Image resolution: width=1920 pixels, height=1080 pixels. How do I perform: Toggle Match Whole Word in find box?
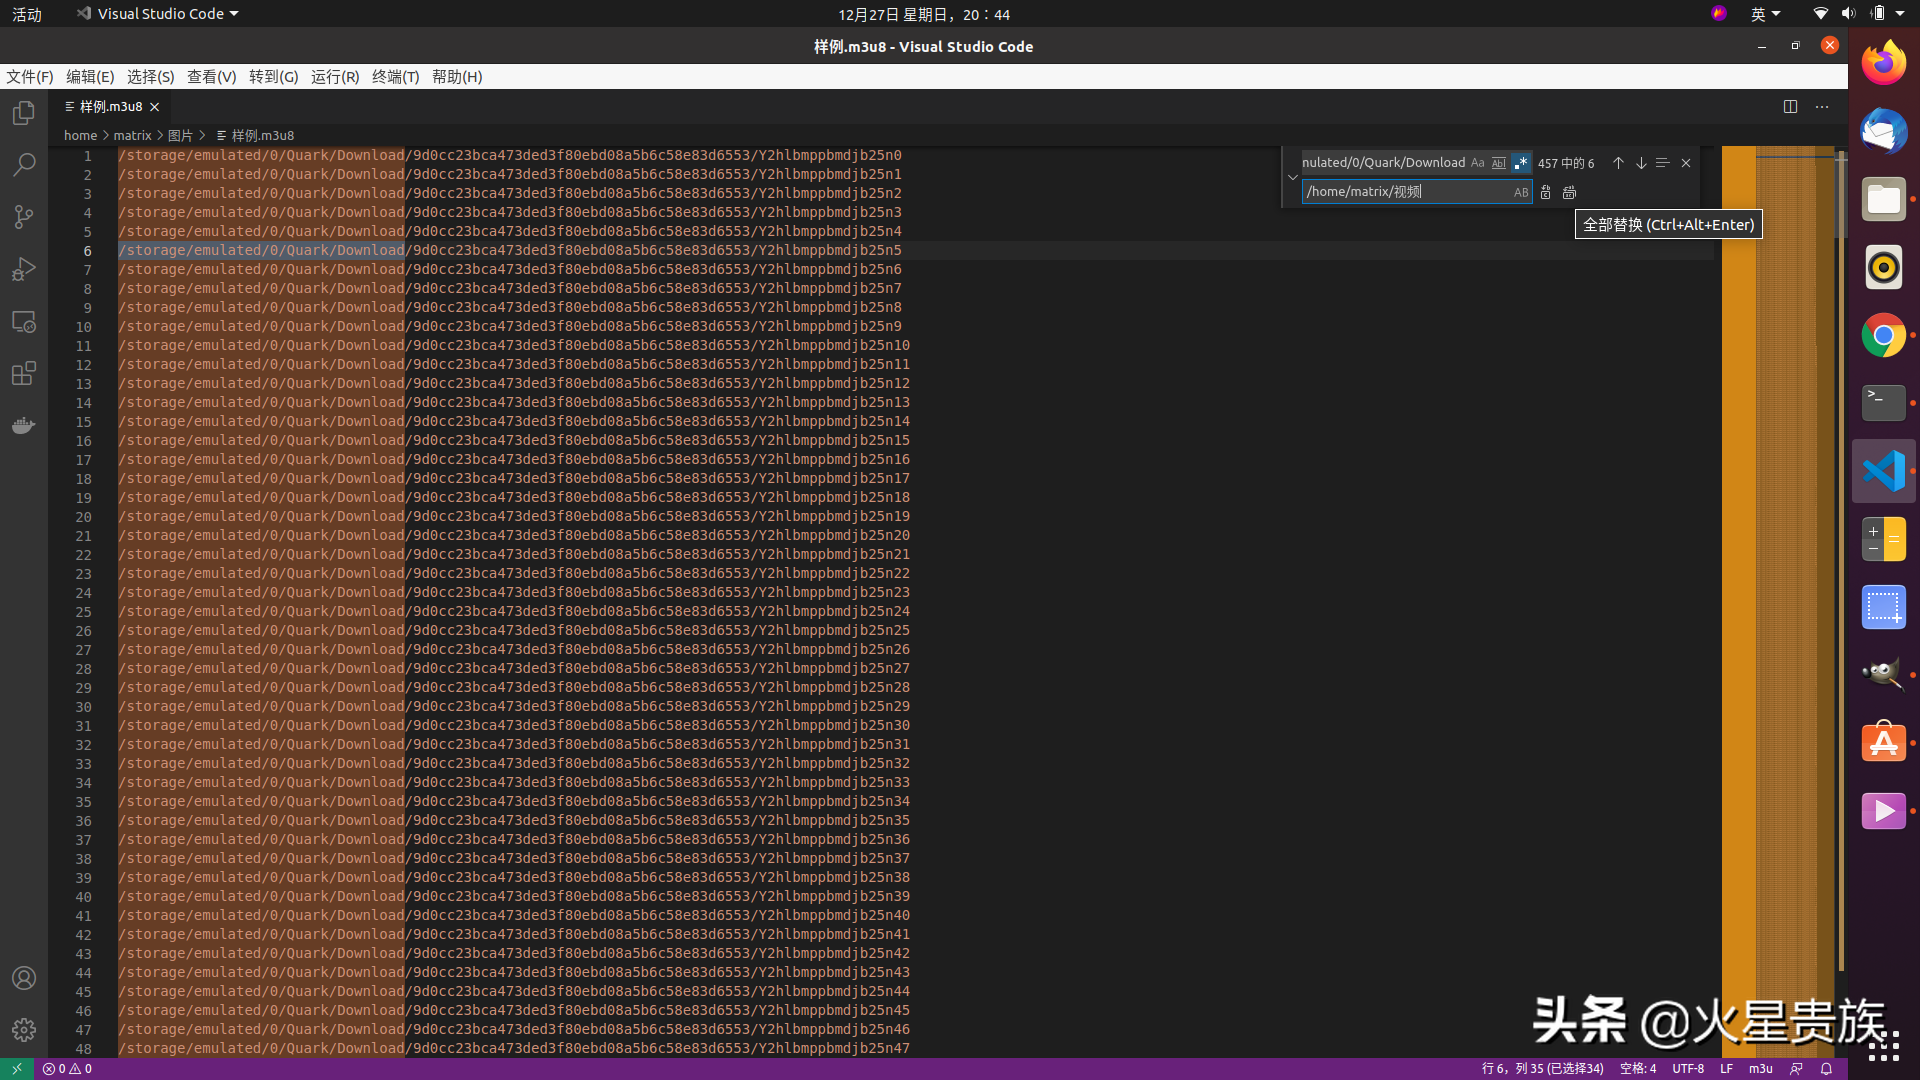click(x=1499, y=163)
